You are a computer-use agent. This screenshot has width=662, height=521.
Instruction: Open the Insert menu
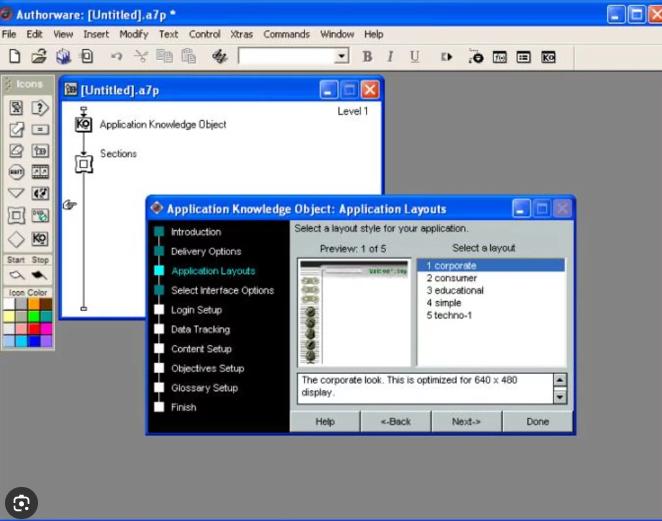96,34
